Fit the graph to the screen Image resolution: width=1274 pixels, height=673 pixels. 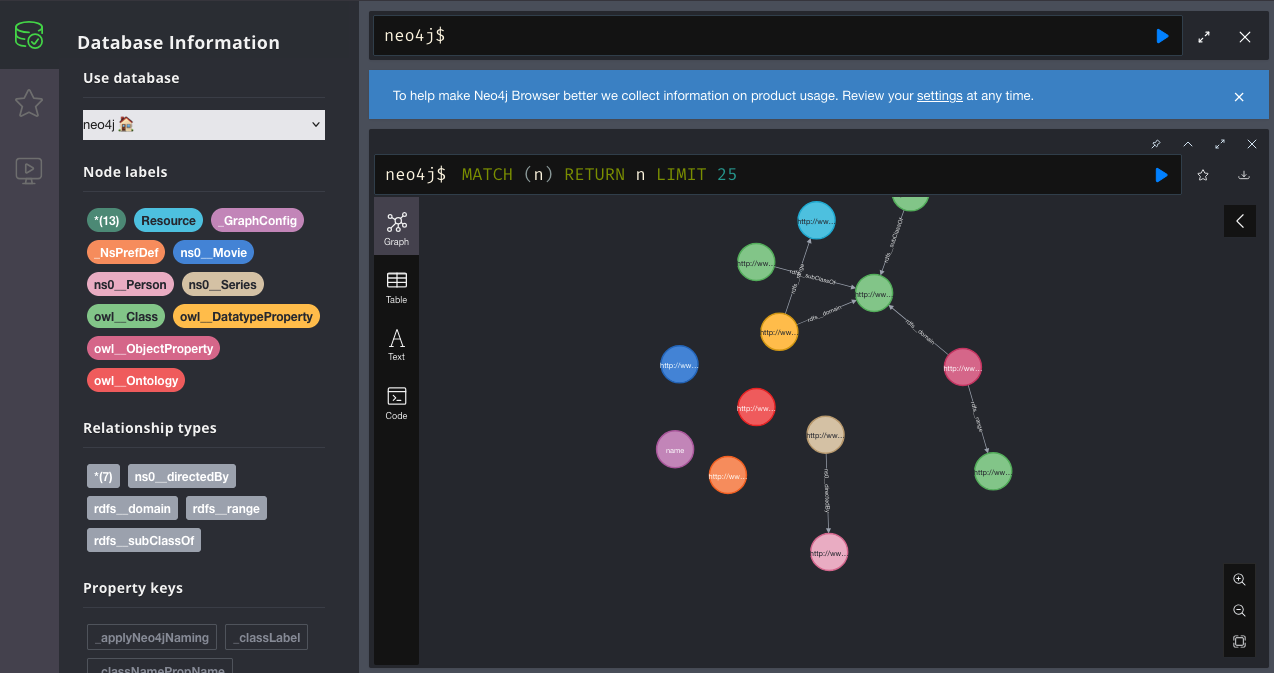[x=1239, y=641]
